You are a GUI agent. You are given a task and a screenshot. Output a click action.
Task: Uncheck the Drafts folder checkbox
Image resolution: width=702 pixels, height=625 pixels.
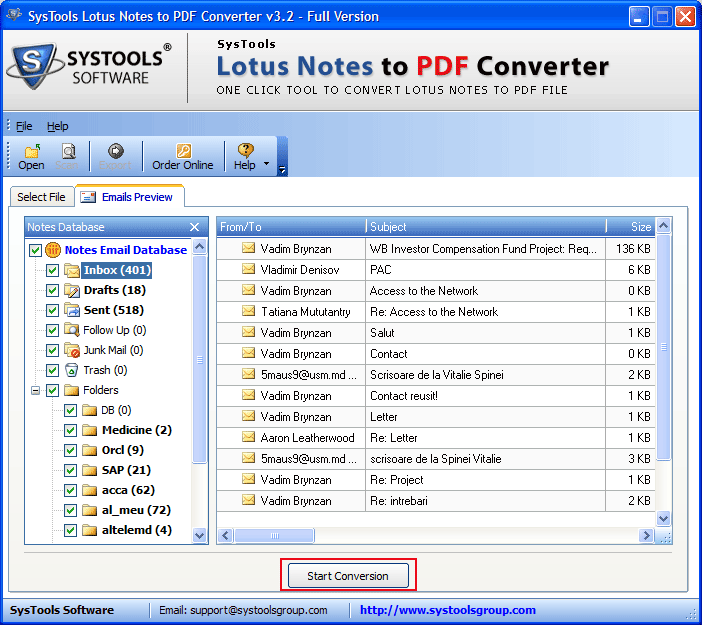(x=52, y=290)
